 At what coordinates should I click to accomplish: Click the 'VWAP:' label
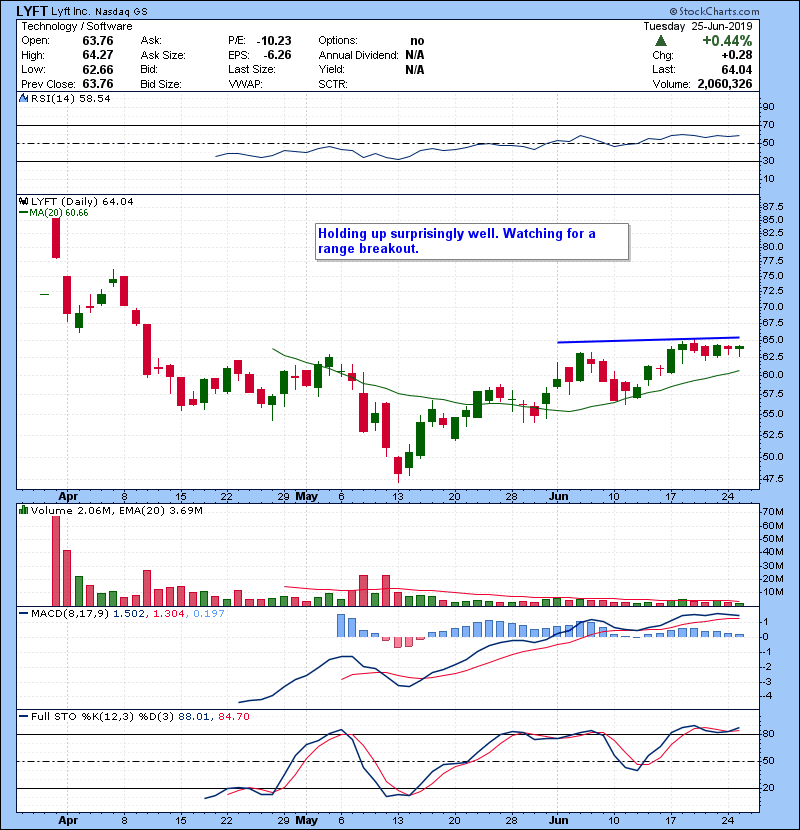[x=245, y=84]
